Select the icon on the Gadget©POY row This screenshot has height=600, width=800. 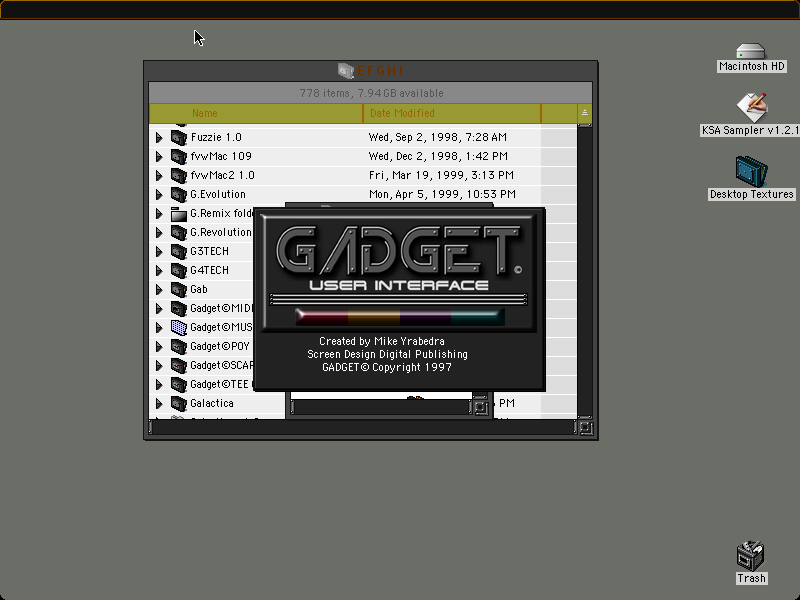point(179,346)
